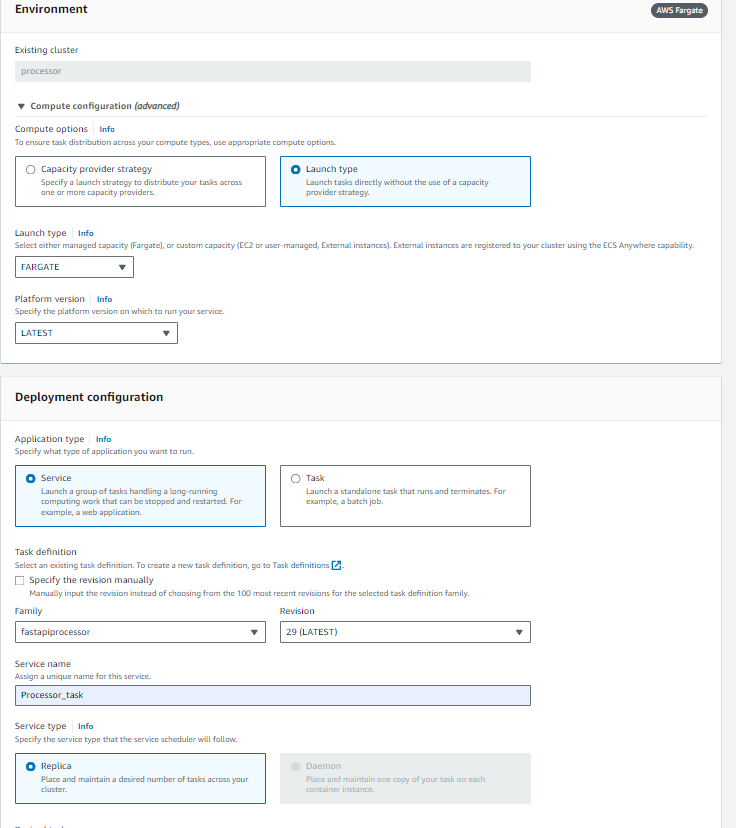Screen dimensions: 736x828
Task: Enable Specify the revision manually
Action: click(20, 578)
